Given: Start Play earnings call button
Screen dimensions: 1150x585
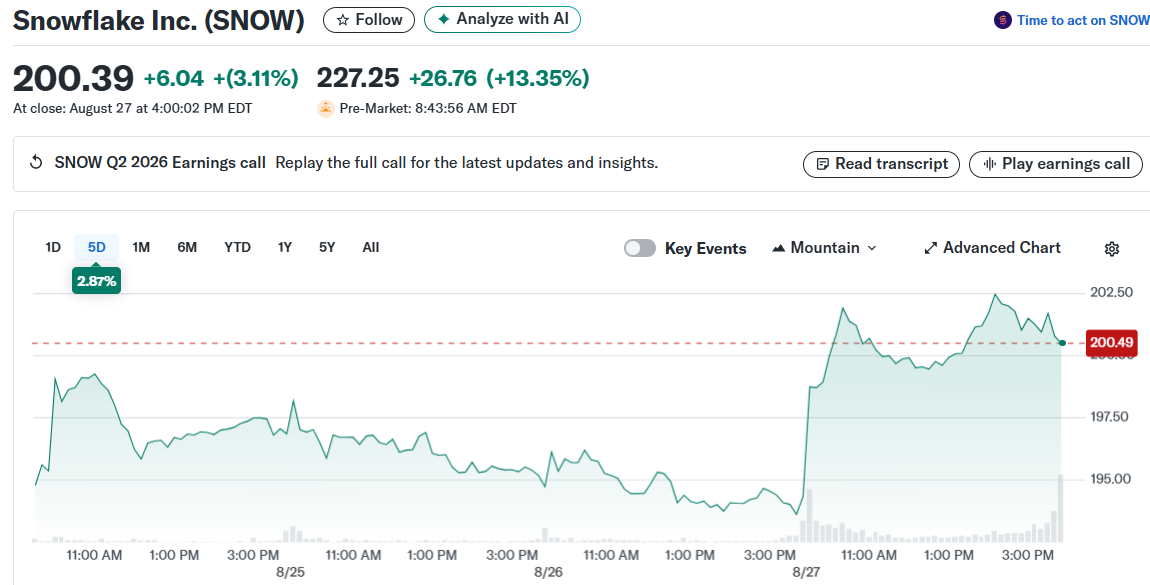Looking at the screenshot, I should point(1056,163).
